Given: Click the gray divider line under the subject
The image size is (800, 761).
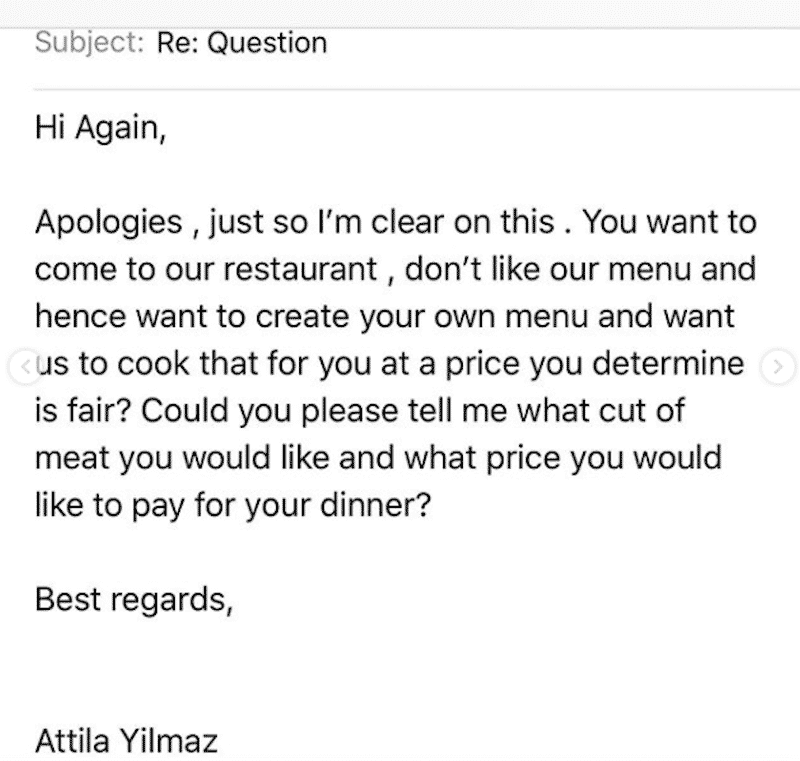Looking at the screenshot, I should pyautogui.click(x=416, y=89).
